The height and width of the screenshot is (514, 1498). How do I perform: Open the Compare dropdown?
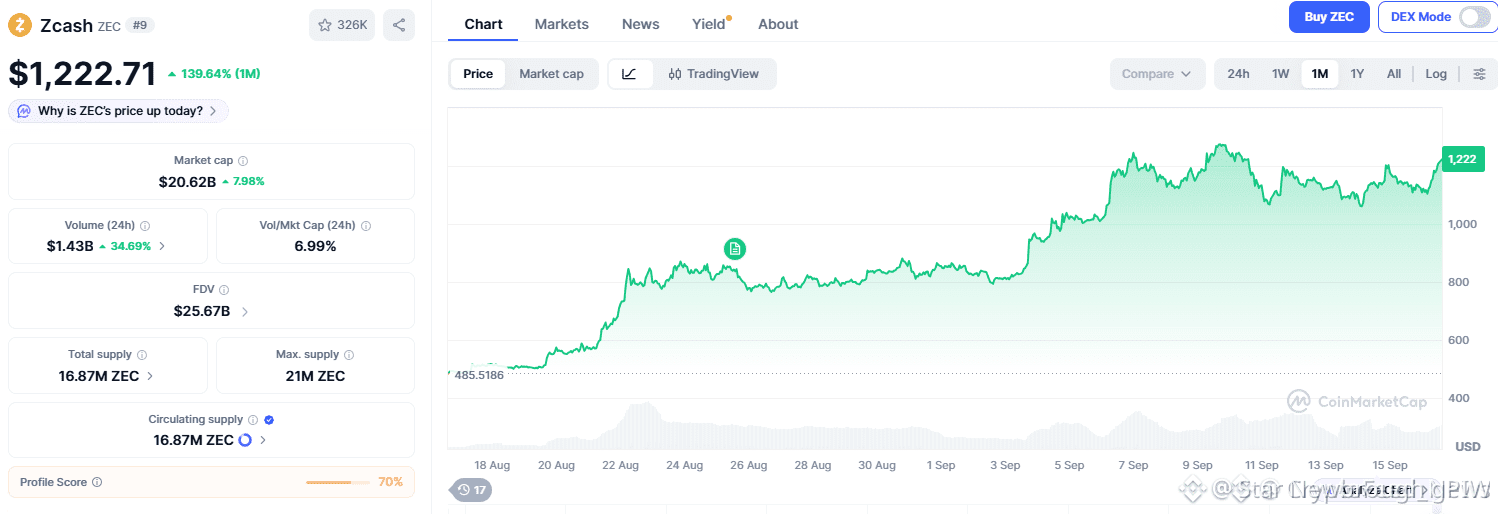(x=1157, y=74)
